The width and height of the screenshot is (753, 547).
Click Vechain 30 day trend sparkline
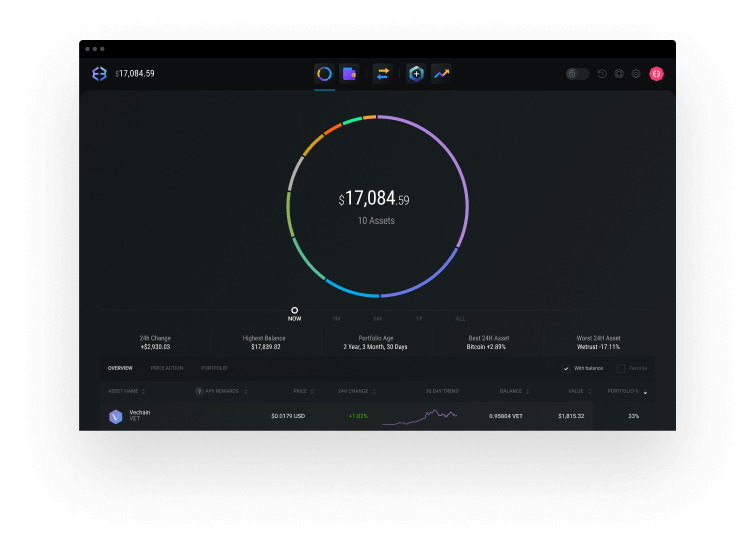419,417
